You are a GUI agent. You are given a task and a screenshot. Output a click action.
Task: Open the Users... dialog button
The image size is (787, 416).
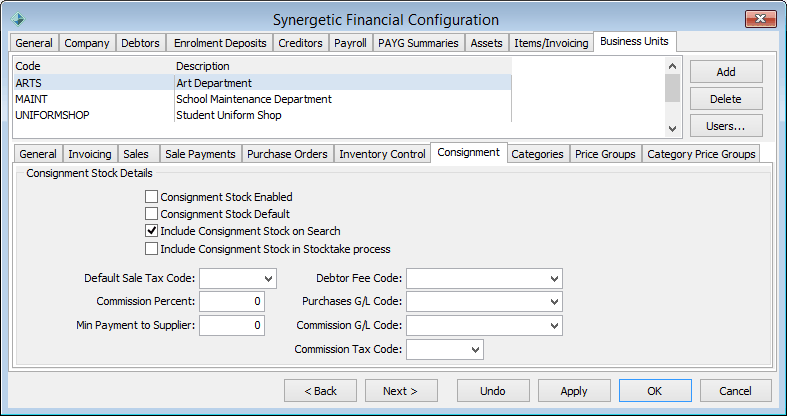(x=726, y=126)
